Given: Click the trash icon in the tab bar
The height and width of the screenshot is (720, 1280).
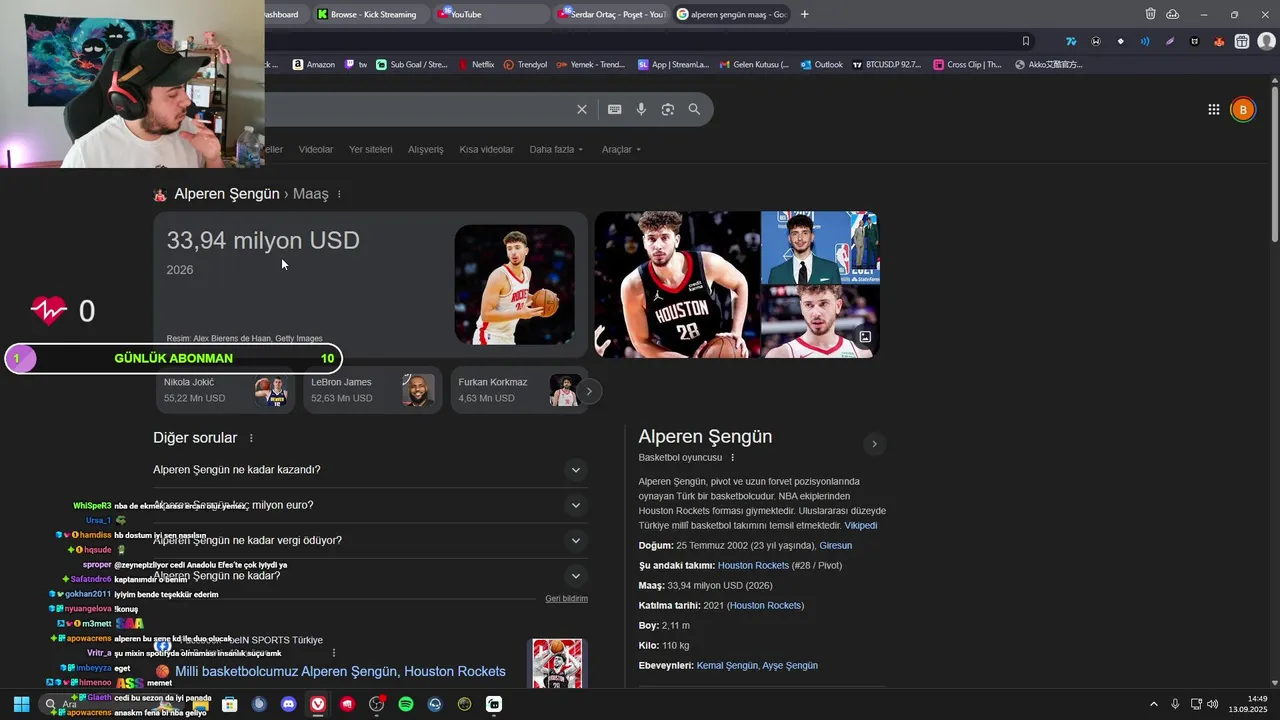Looking at the screenshot, I should (x=1150, y=14).
